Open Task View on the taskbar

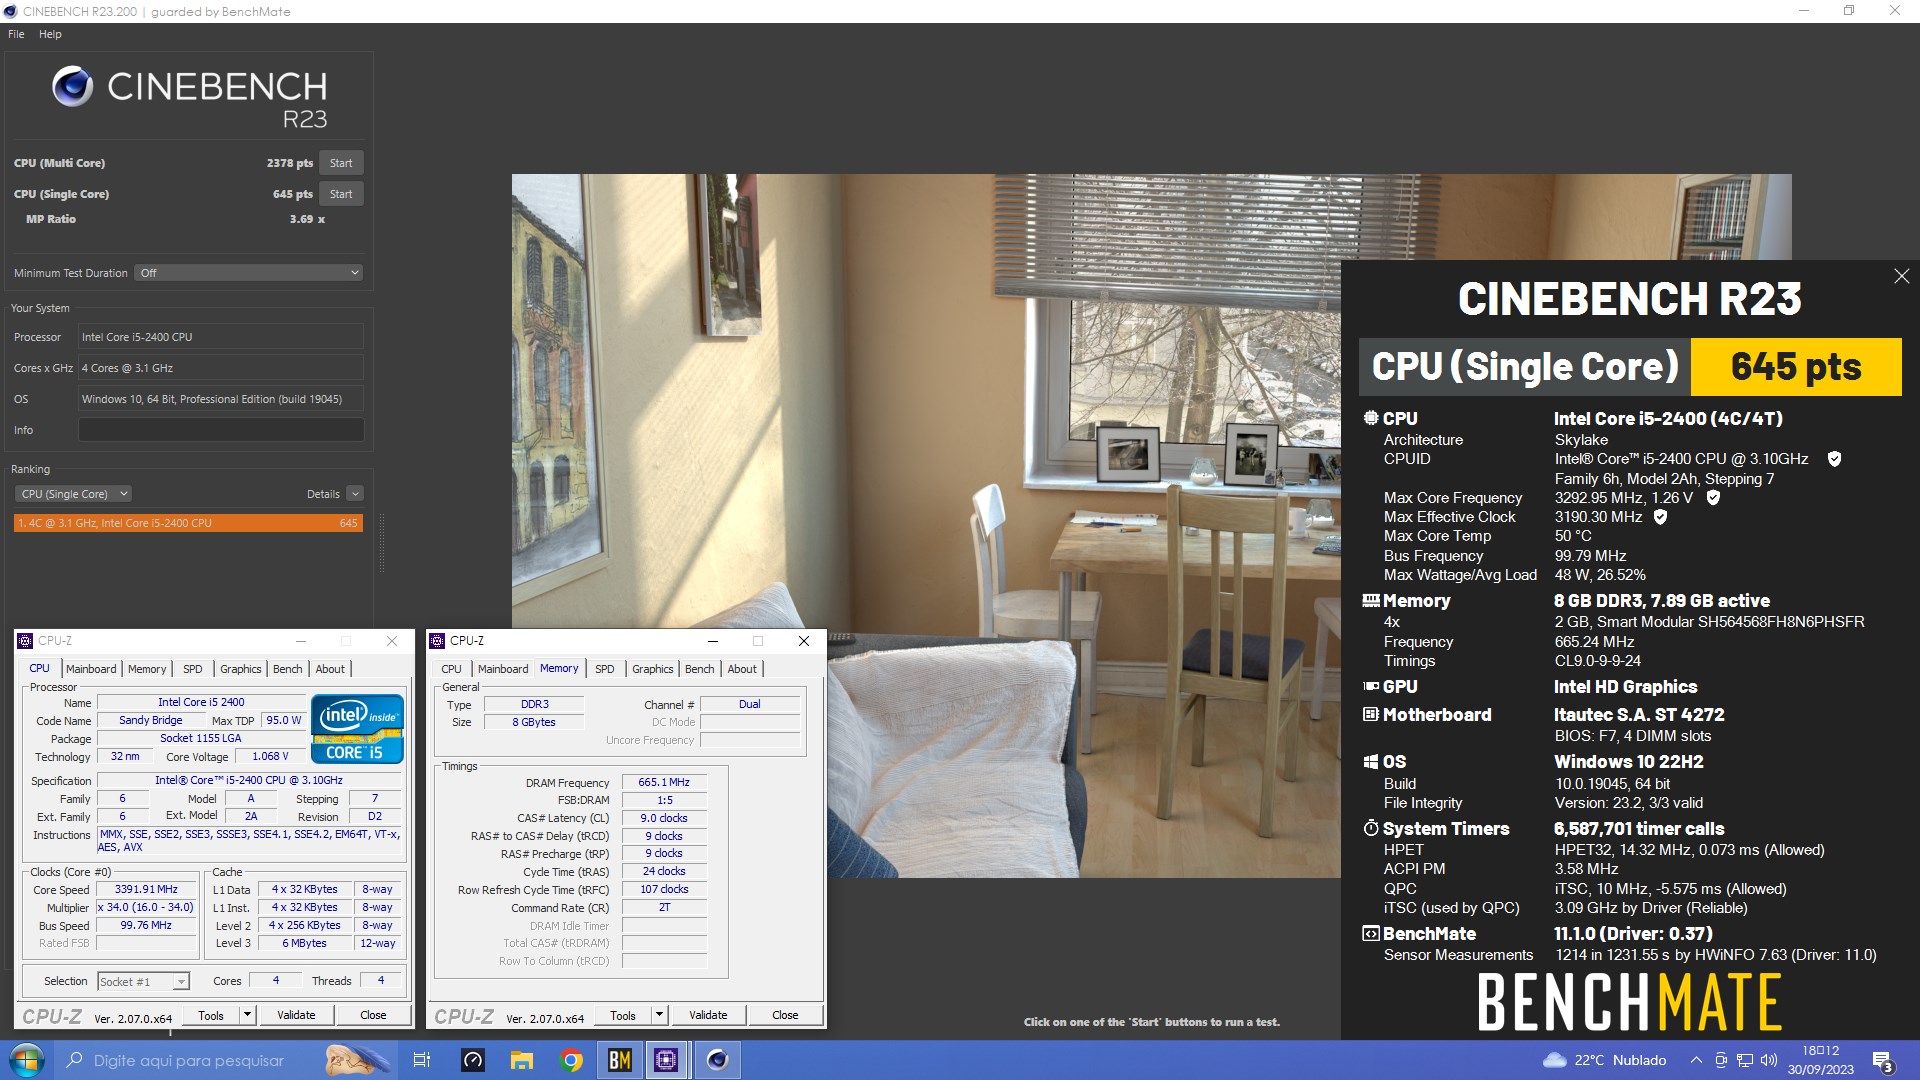pos(422,1060)
